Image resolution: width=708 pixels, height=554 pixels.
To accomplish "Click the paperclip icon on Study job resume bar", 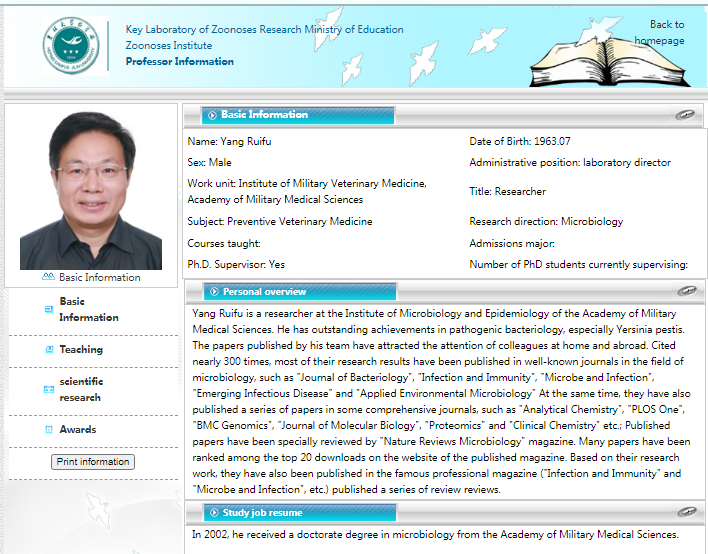I will [x=685, y=513].
